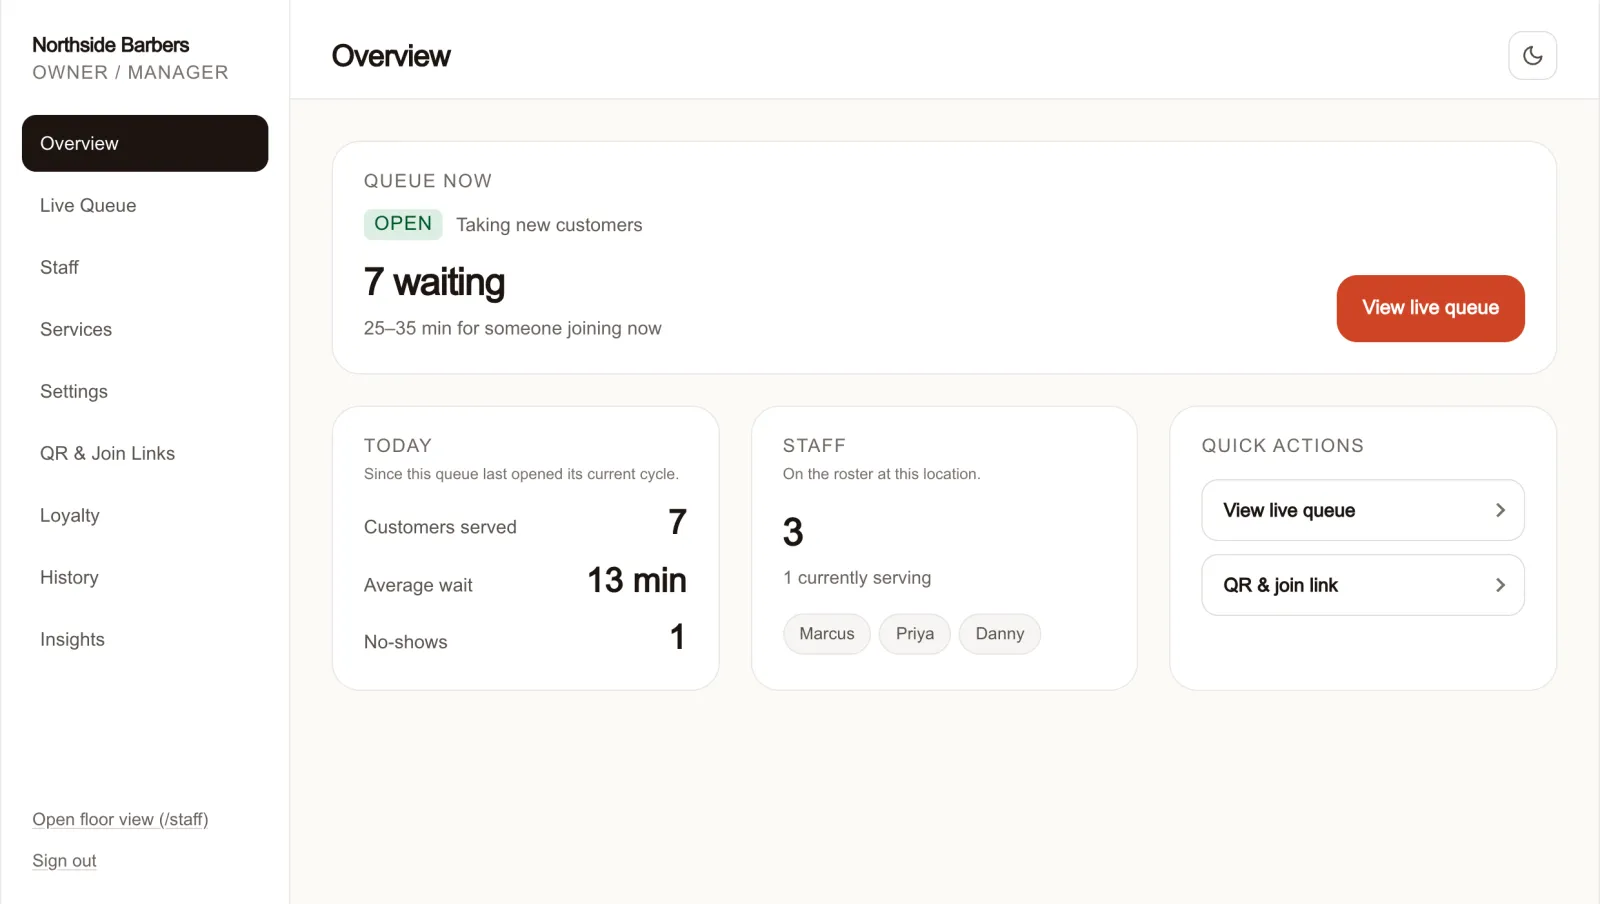Open the Loyalty section

tap(145, 515)
